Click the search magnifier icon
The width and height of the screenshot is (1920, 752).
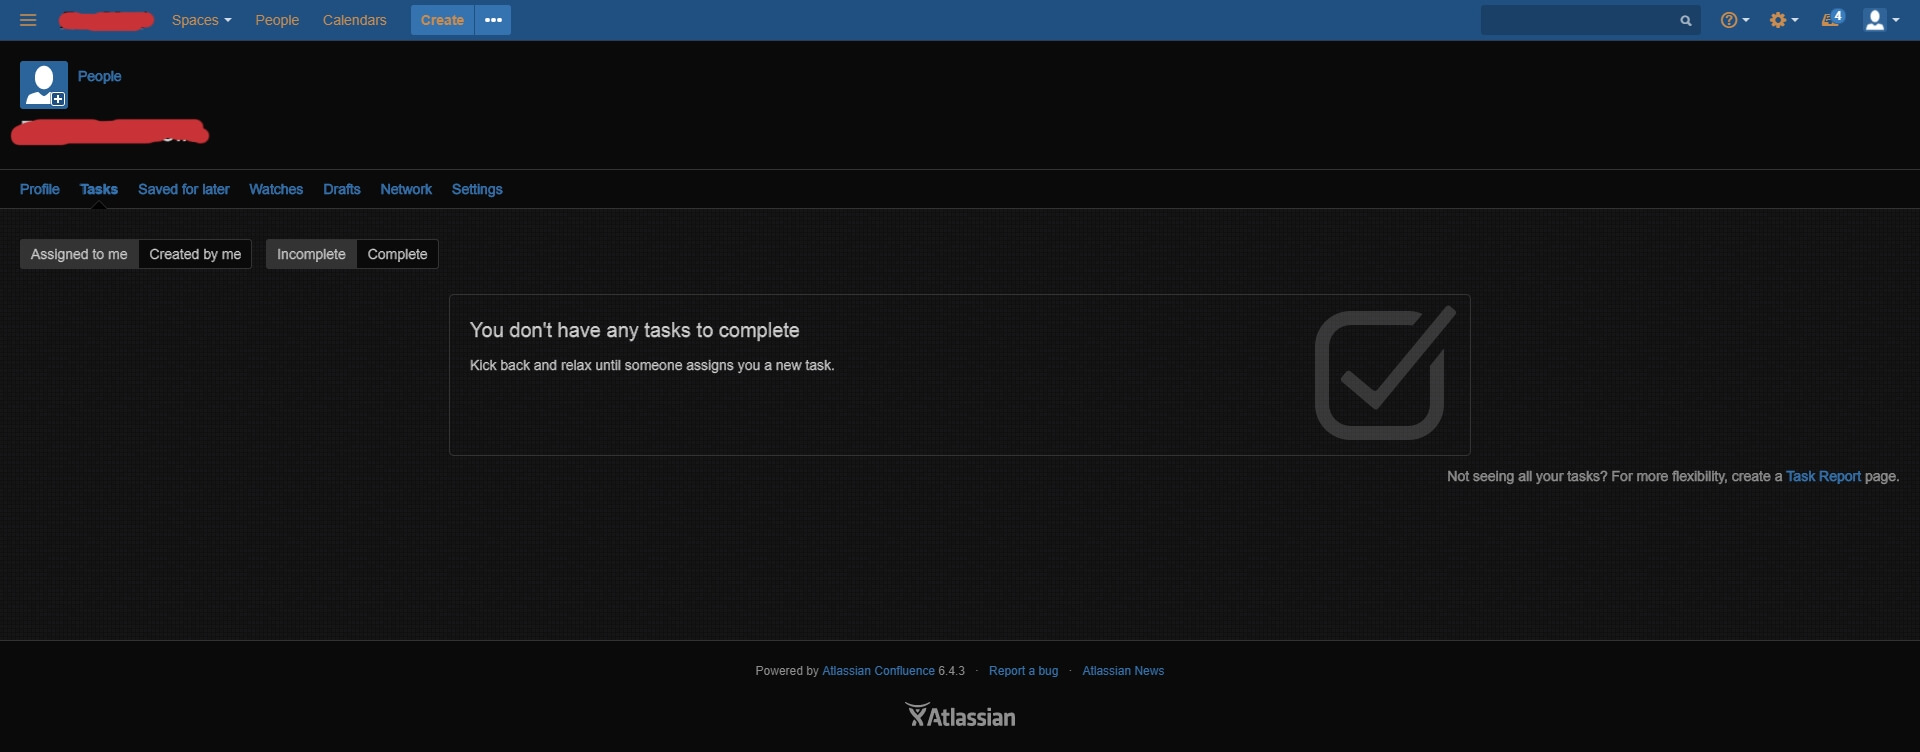(1686, 21)
